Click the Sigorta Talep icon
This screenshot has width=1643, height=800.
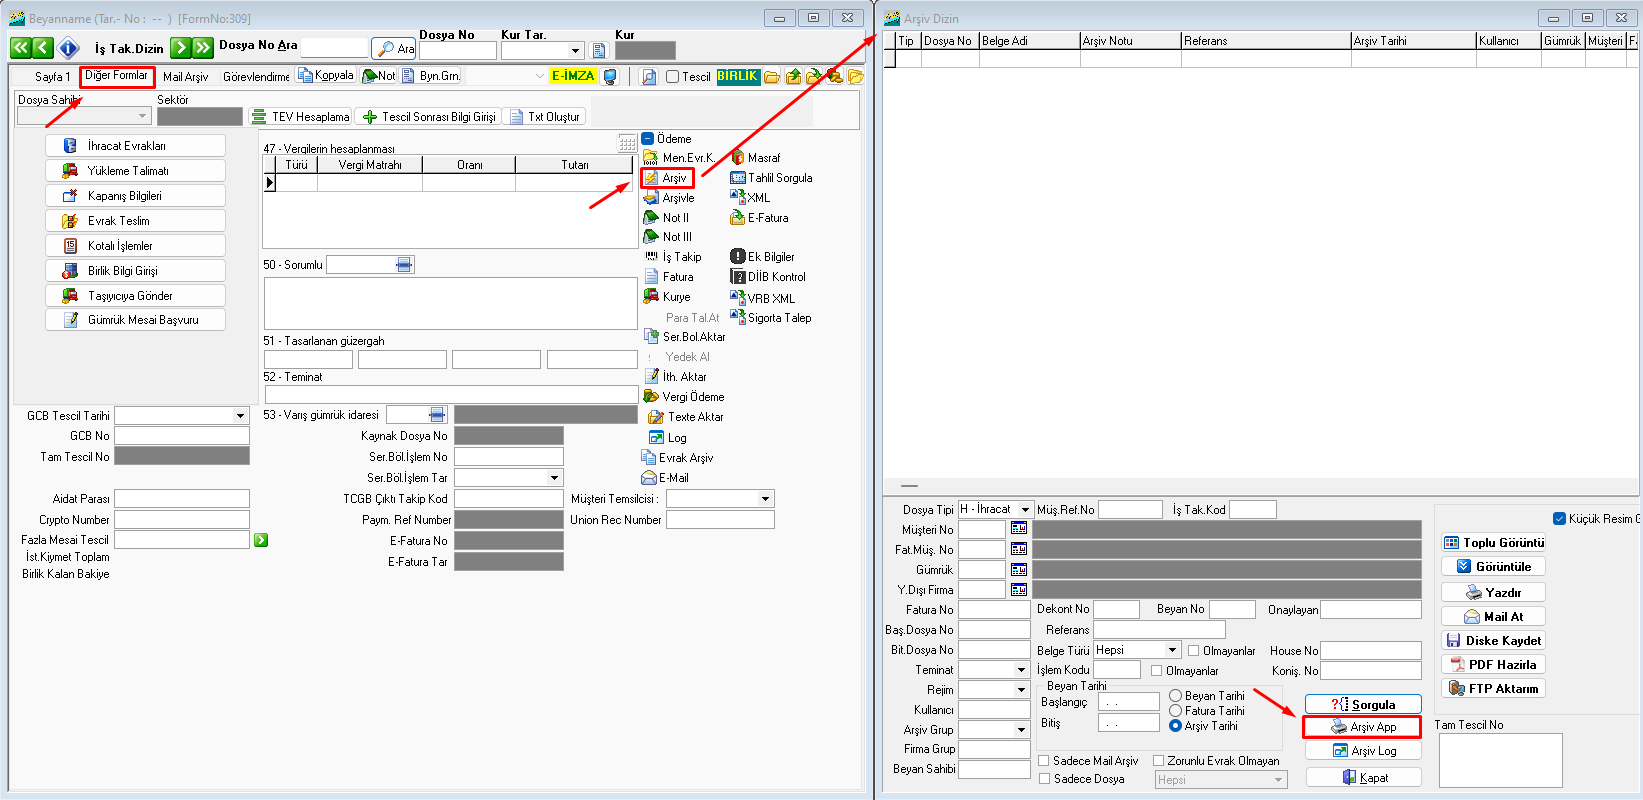738,318
